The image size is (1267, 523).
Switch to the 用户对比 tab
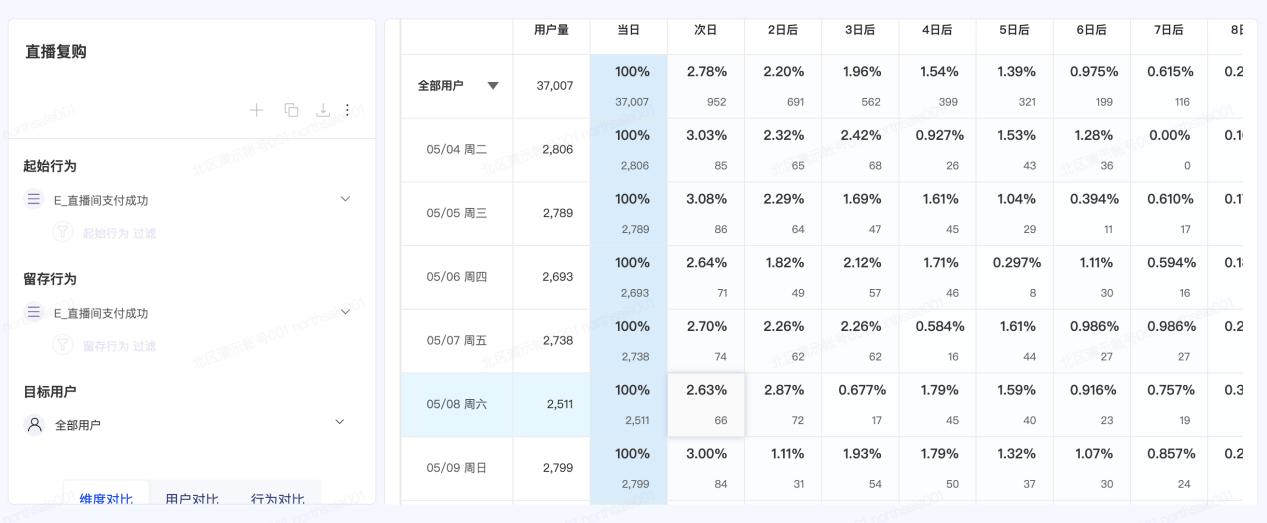[x=192, y=499]
